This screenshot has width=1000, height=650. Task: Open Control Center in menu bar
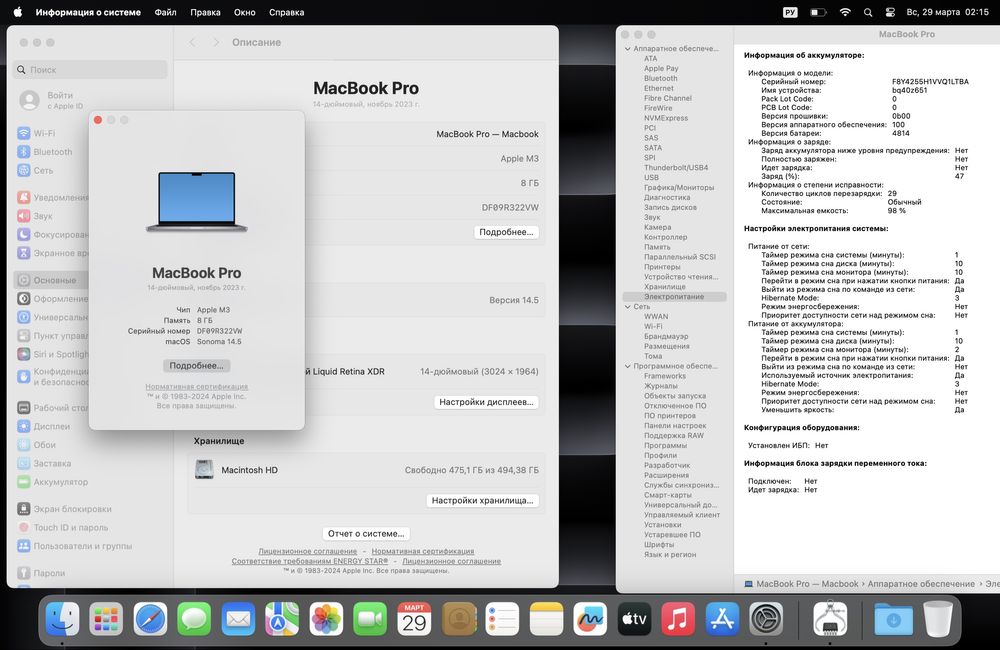890,12
